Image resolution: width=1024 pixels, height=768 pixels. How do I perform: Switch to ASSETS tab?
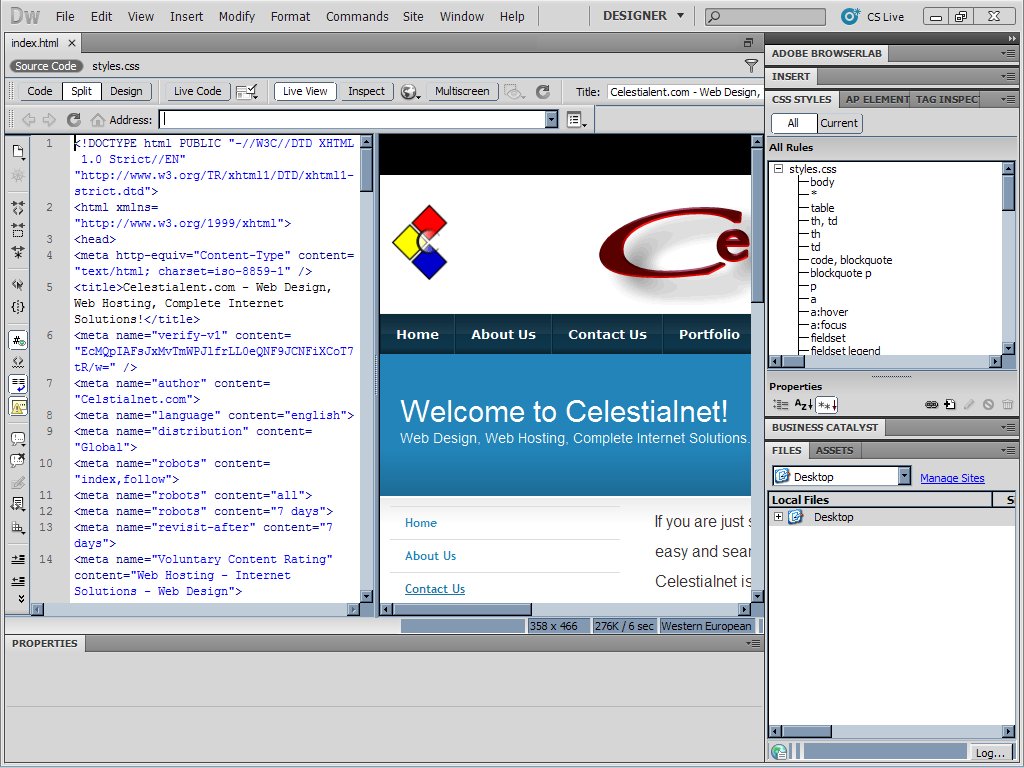click(834, 451)
